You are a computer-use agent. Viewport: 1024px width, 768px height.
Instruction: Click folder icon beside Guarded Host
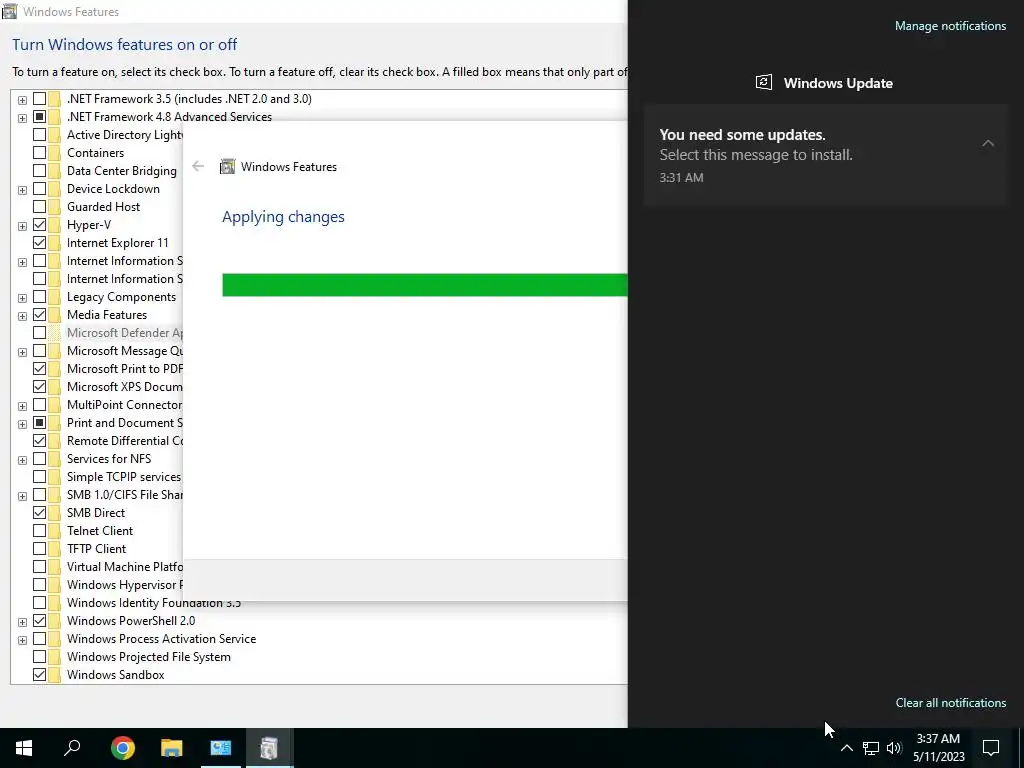[55, 207]
